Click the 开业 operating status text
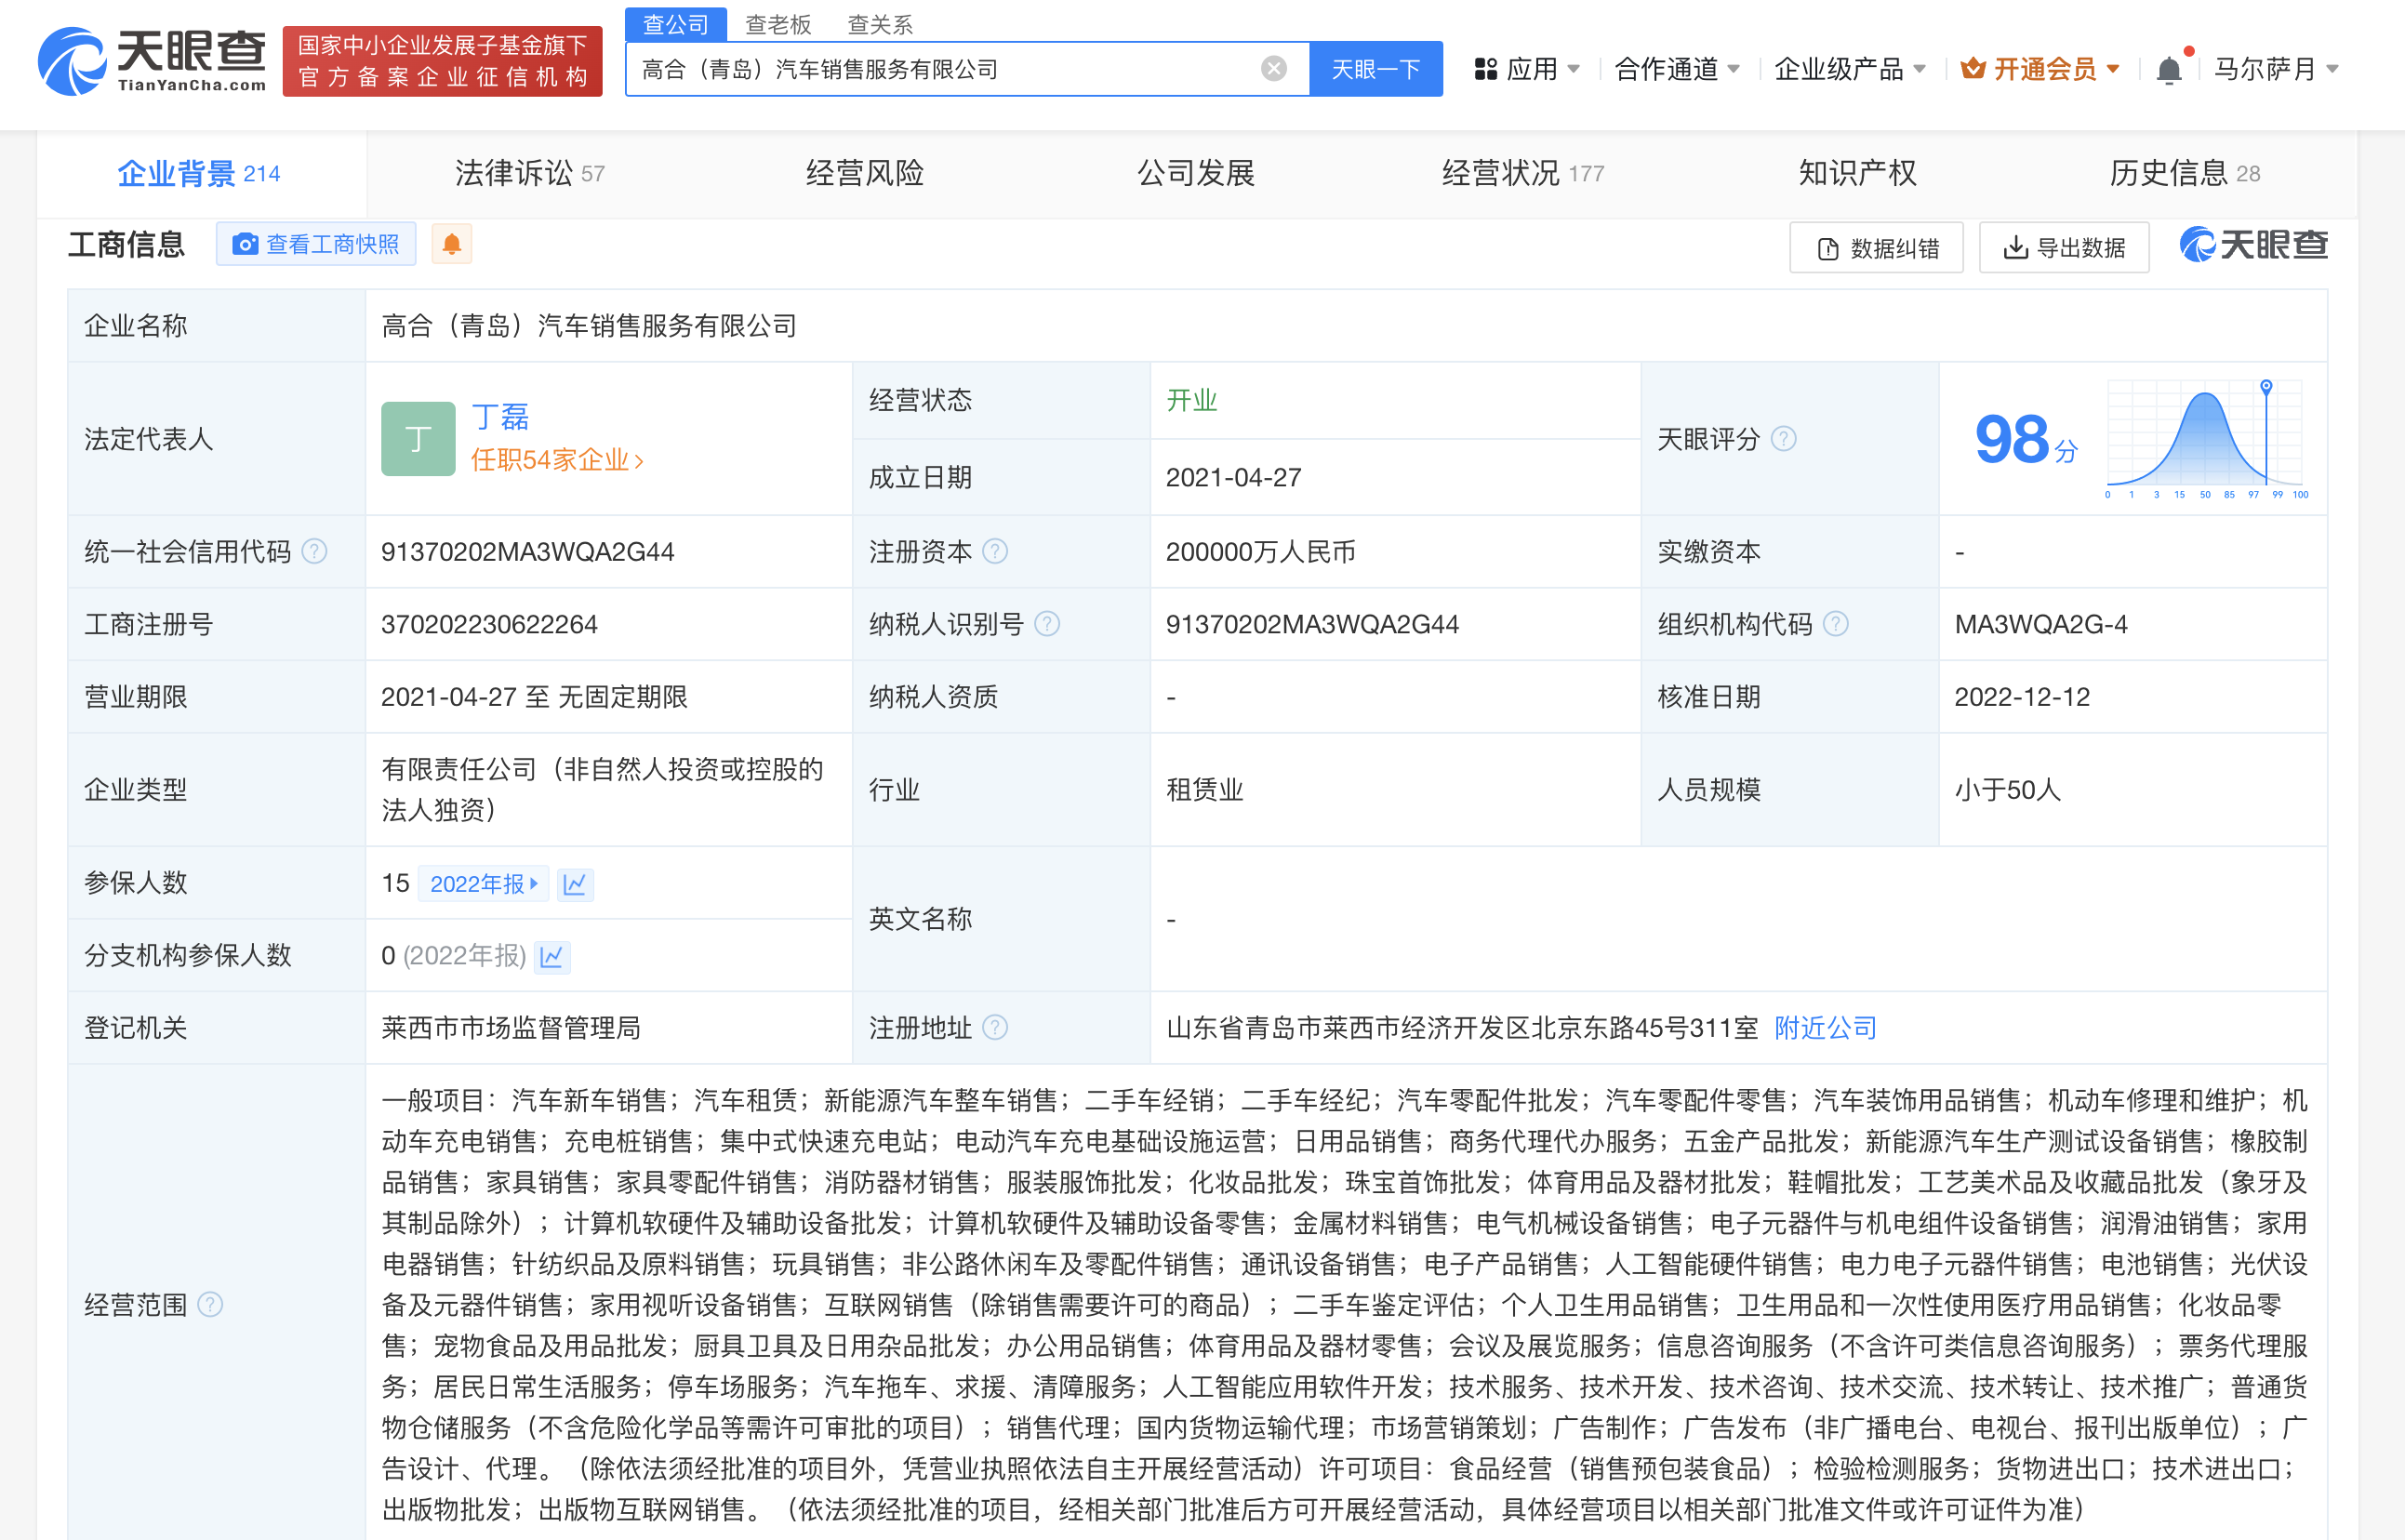Viewport: 2405px width, 1540px height. (1191, 400)
